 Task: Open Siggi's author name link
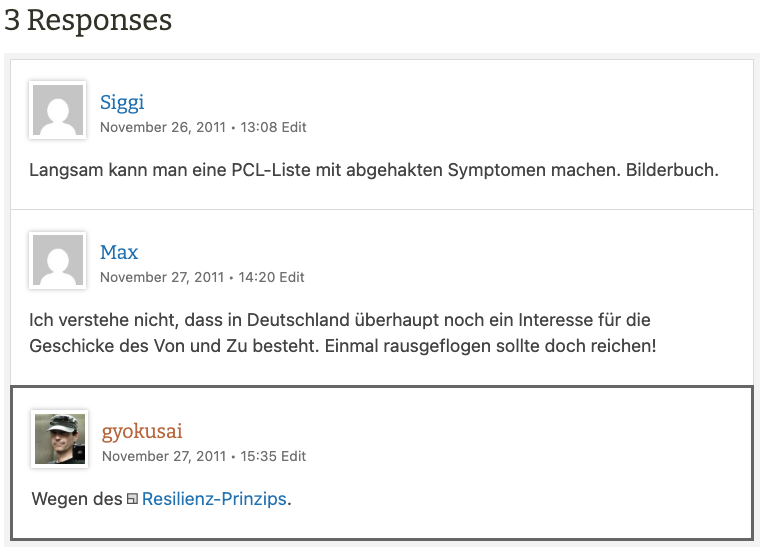tap(122, 102)
